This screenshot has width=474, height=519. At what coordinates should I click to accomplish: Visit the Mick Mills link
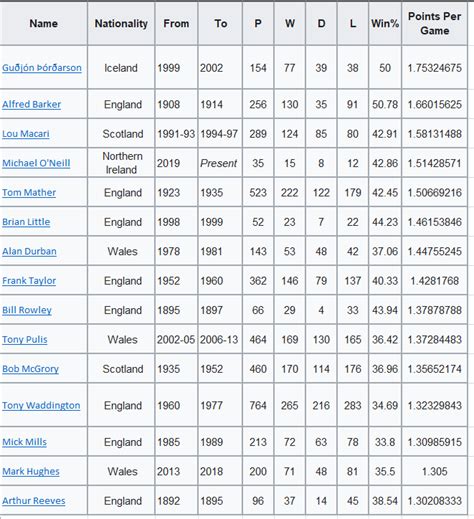pyautogui.click(x=24, y=442)
